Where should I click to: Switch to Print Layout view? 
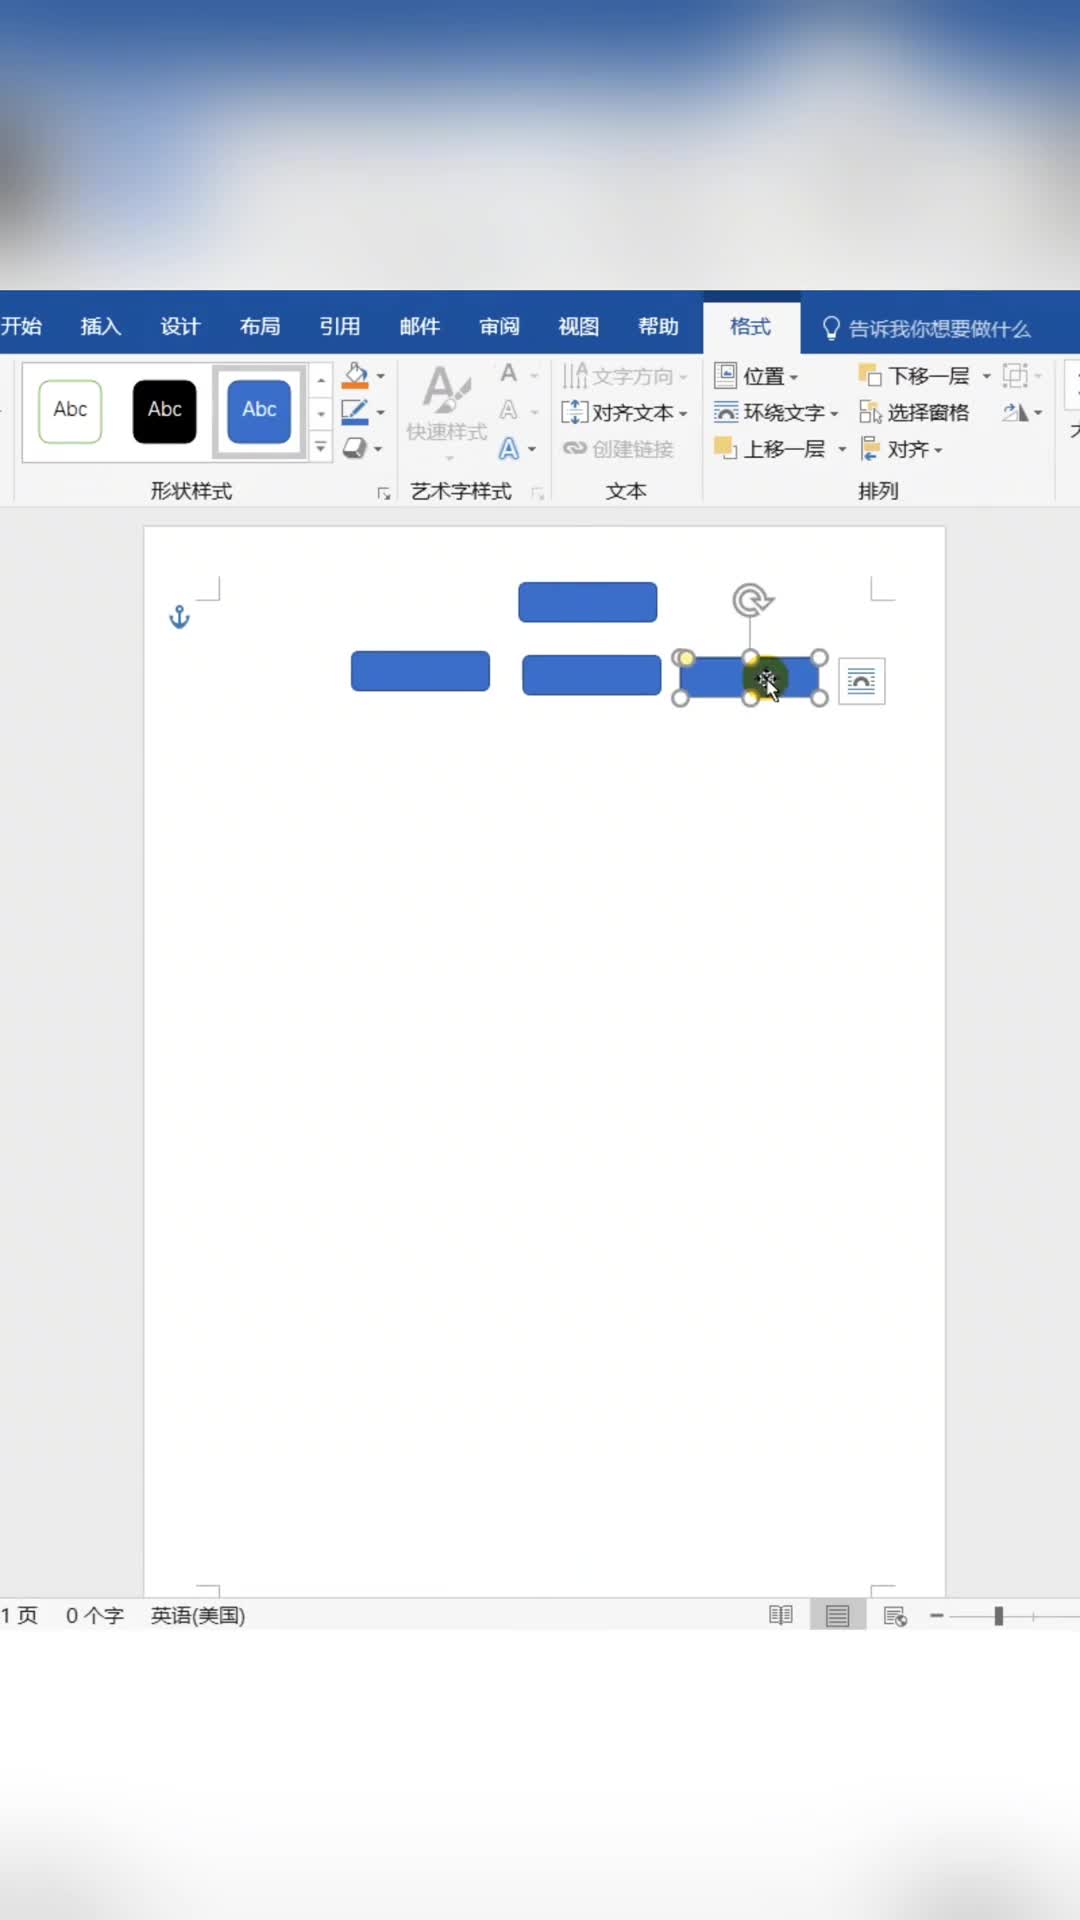coord(837,1615)
